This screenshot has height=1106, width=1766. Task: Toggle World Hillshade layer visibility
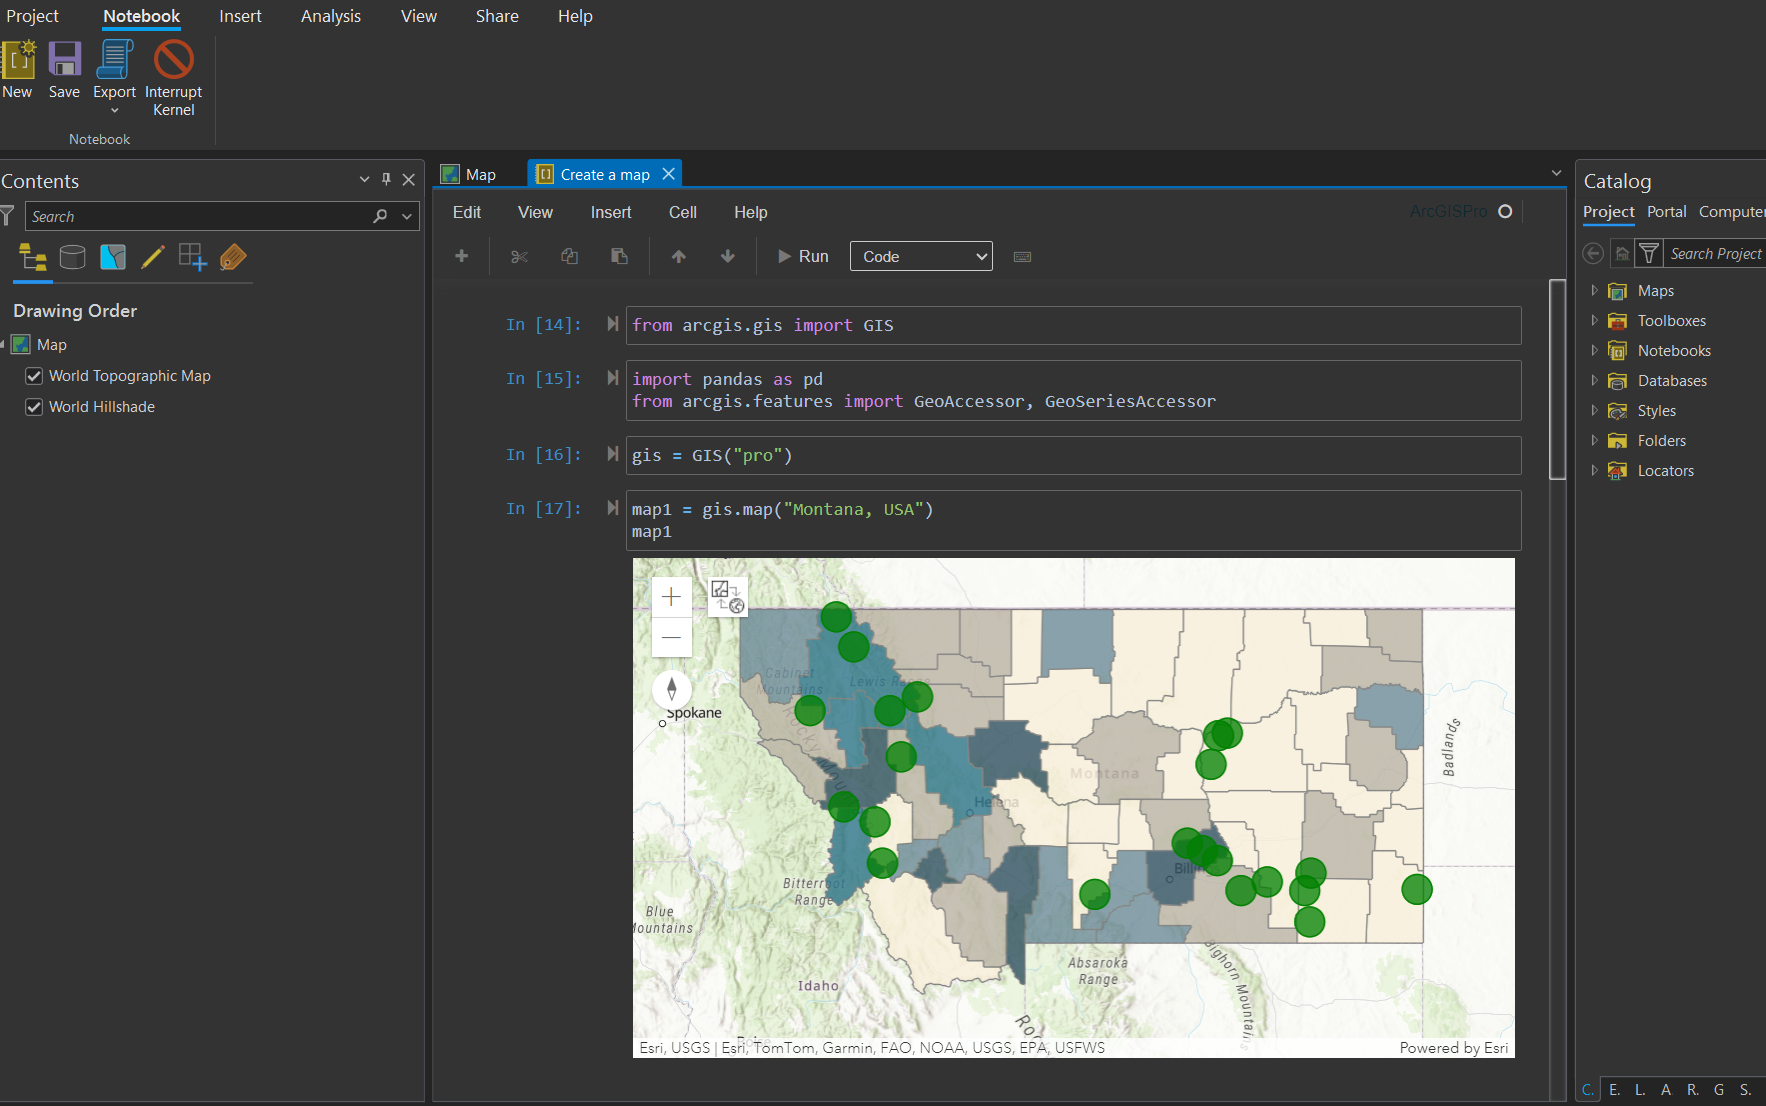(x=34, y=407)
